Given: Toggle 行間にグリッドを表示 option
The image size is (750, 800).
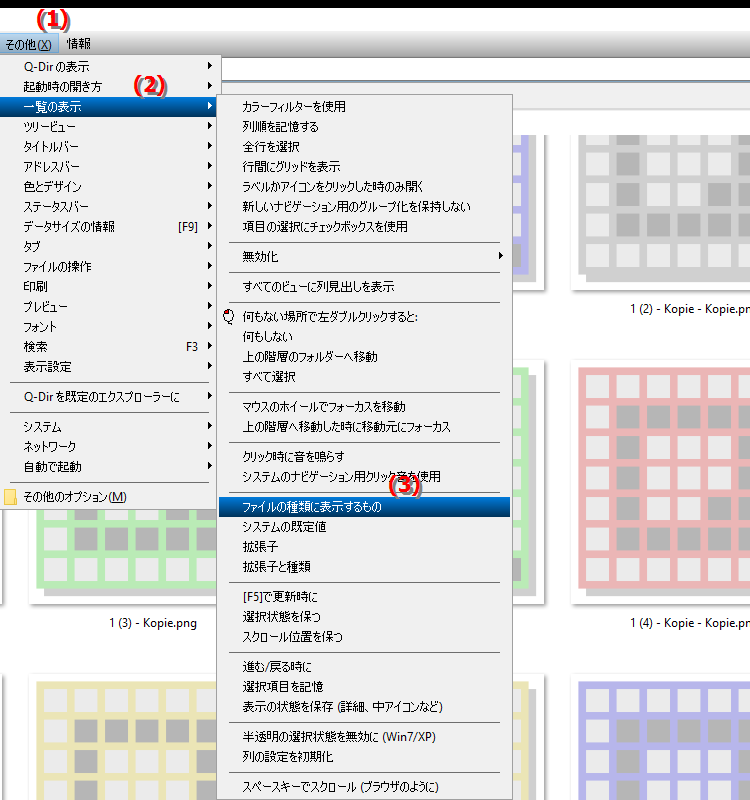Looking at the screenshot, I should point(364,166).
